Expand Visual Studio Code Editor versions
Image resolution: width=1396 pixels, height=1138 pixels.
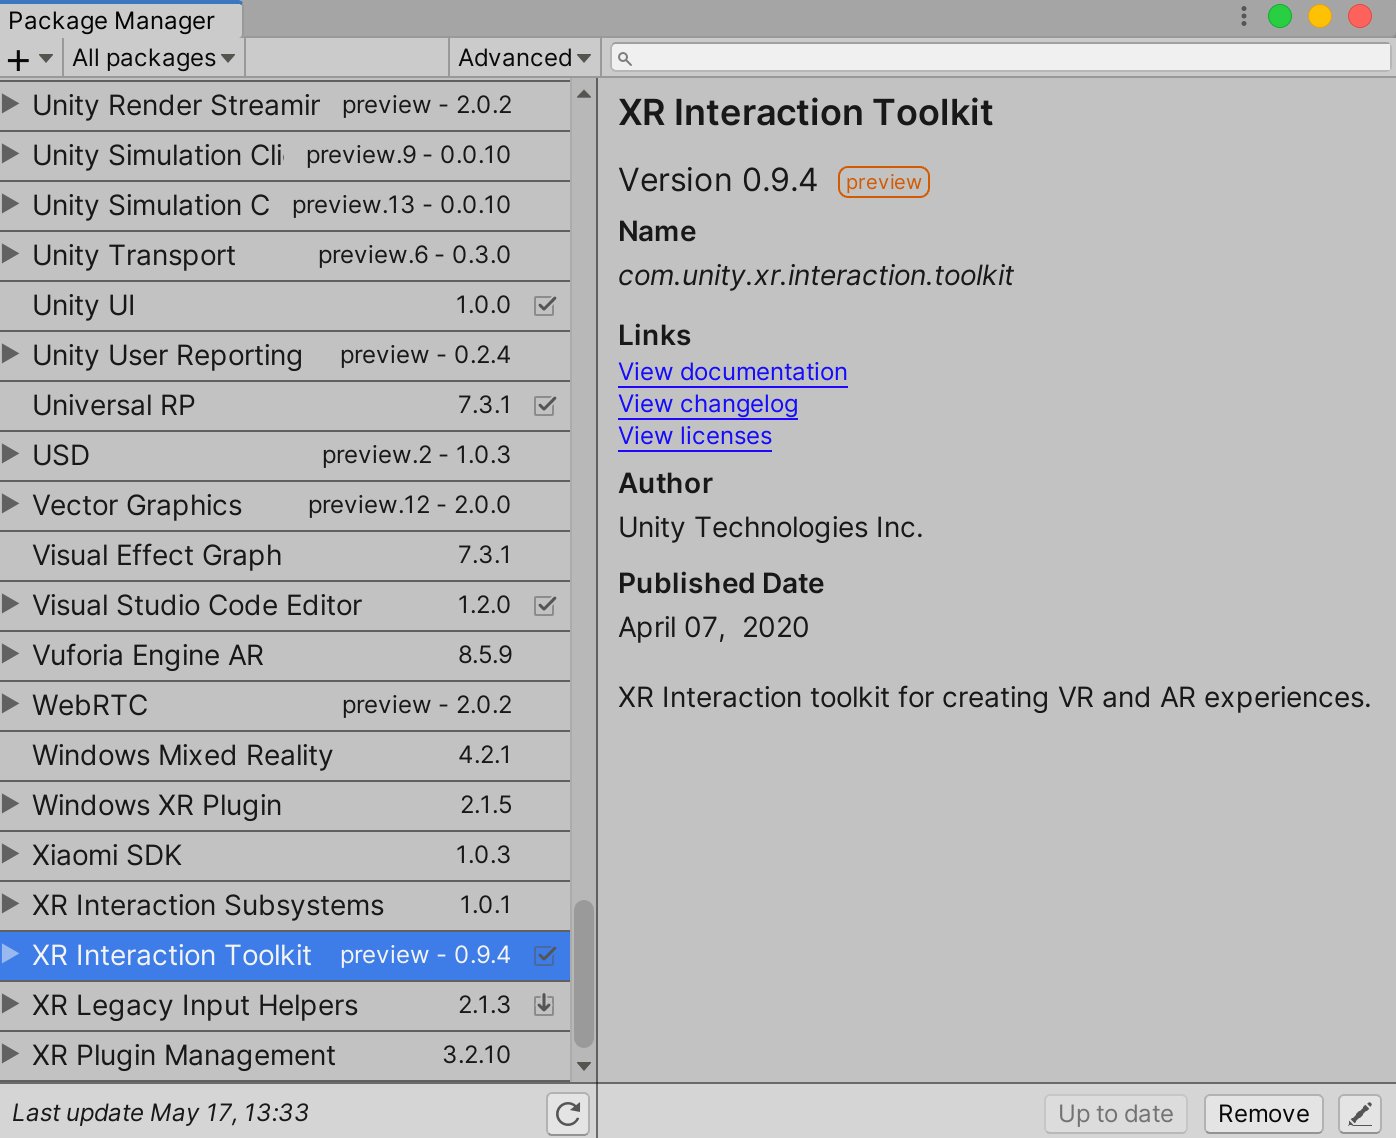pyautogui.click(x=11, y=603)
